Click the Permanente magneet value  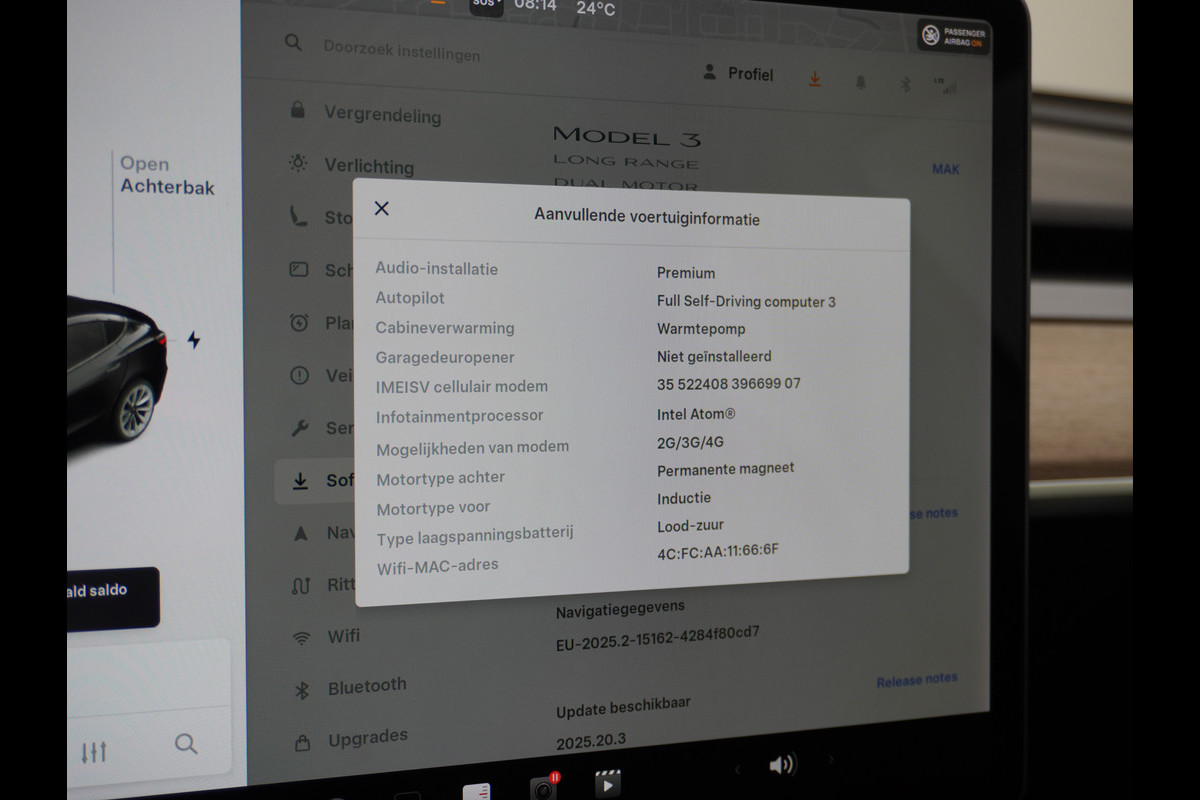[x=726, y=468]
